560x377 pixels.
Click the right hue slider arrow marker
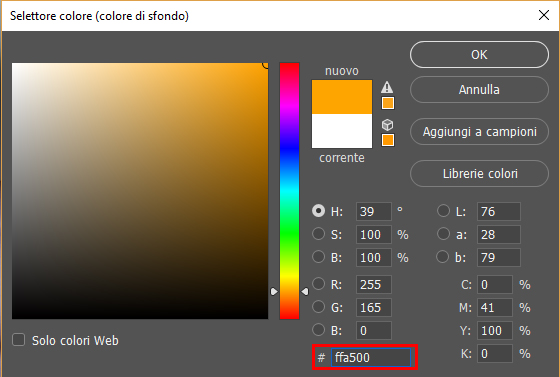[305, 292]
